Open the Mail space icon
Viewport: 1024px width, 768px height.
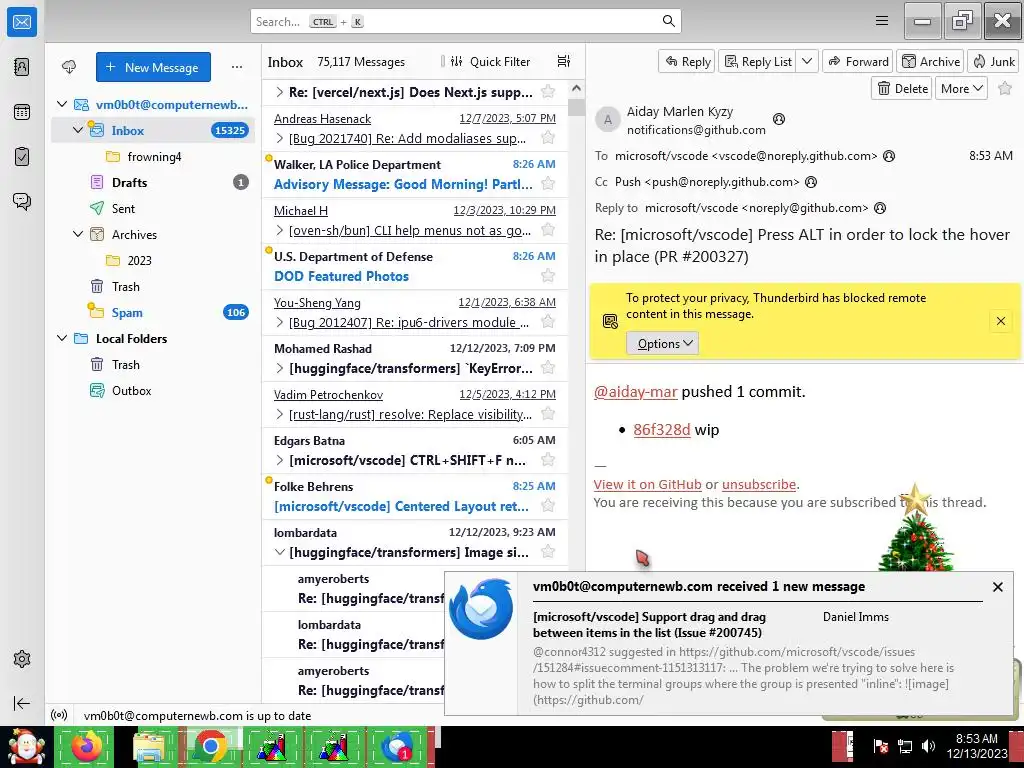pos(22,22)
